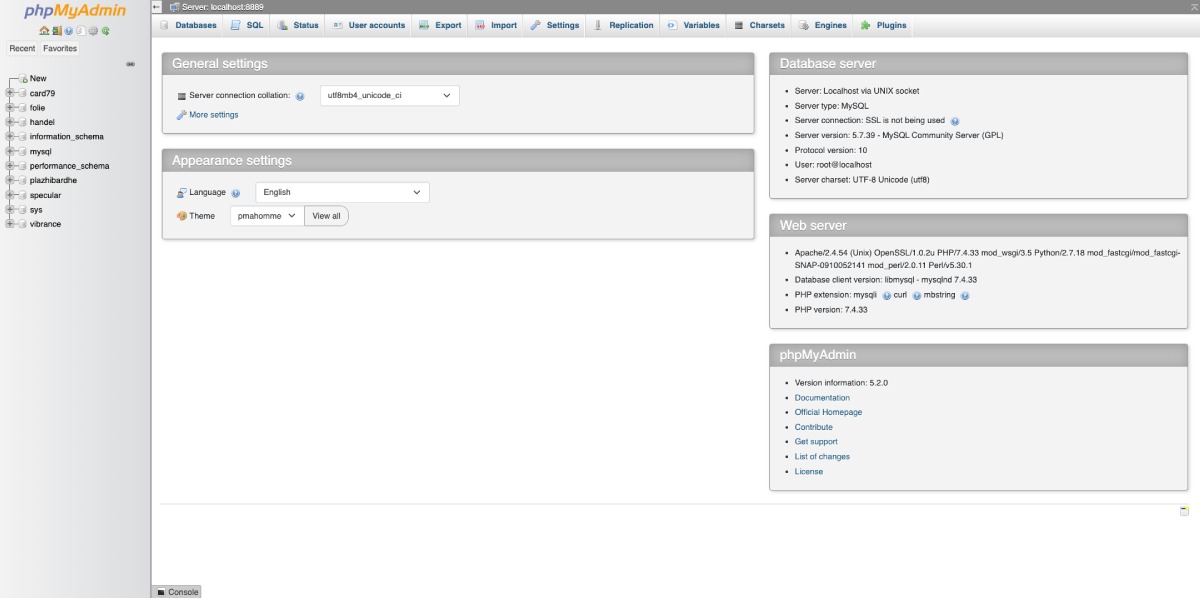This screenshot has width=1200, height=598.
Task: Open the Import tab
Action: [x=496, y=25]
